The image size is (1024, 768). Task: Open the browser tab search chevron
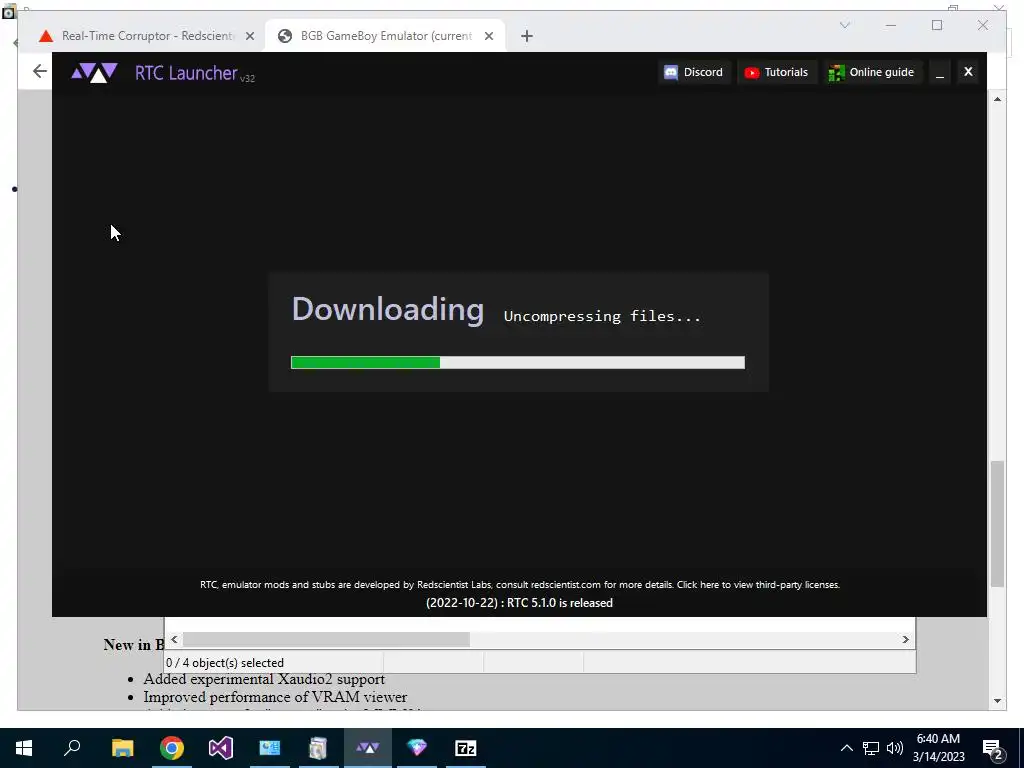pyautogui.click(x=844, y=25)
